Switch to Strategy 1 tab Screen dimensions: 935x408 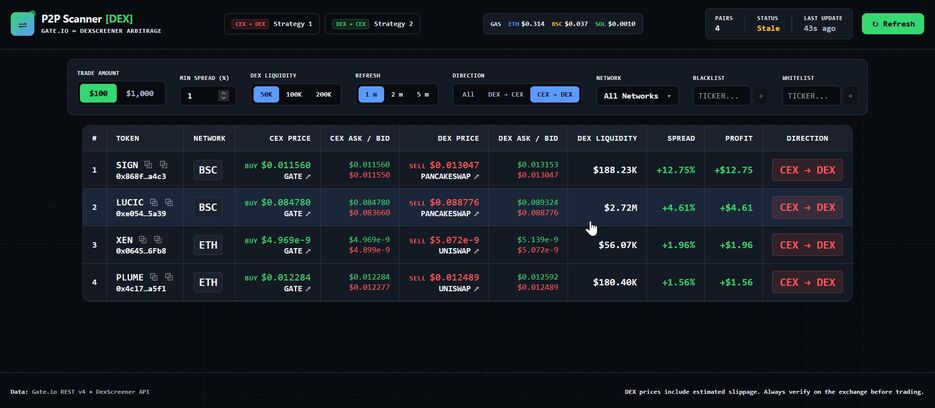pos(271,24)
